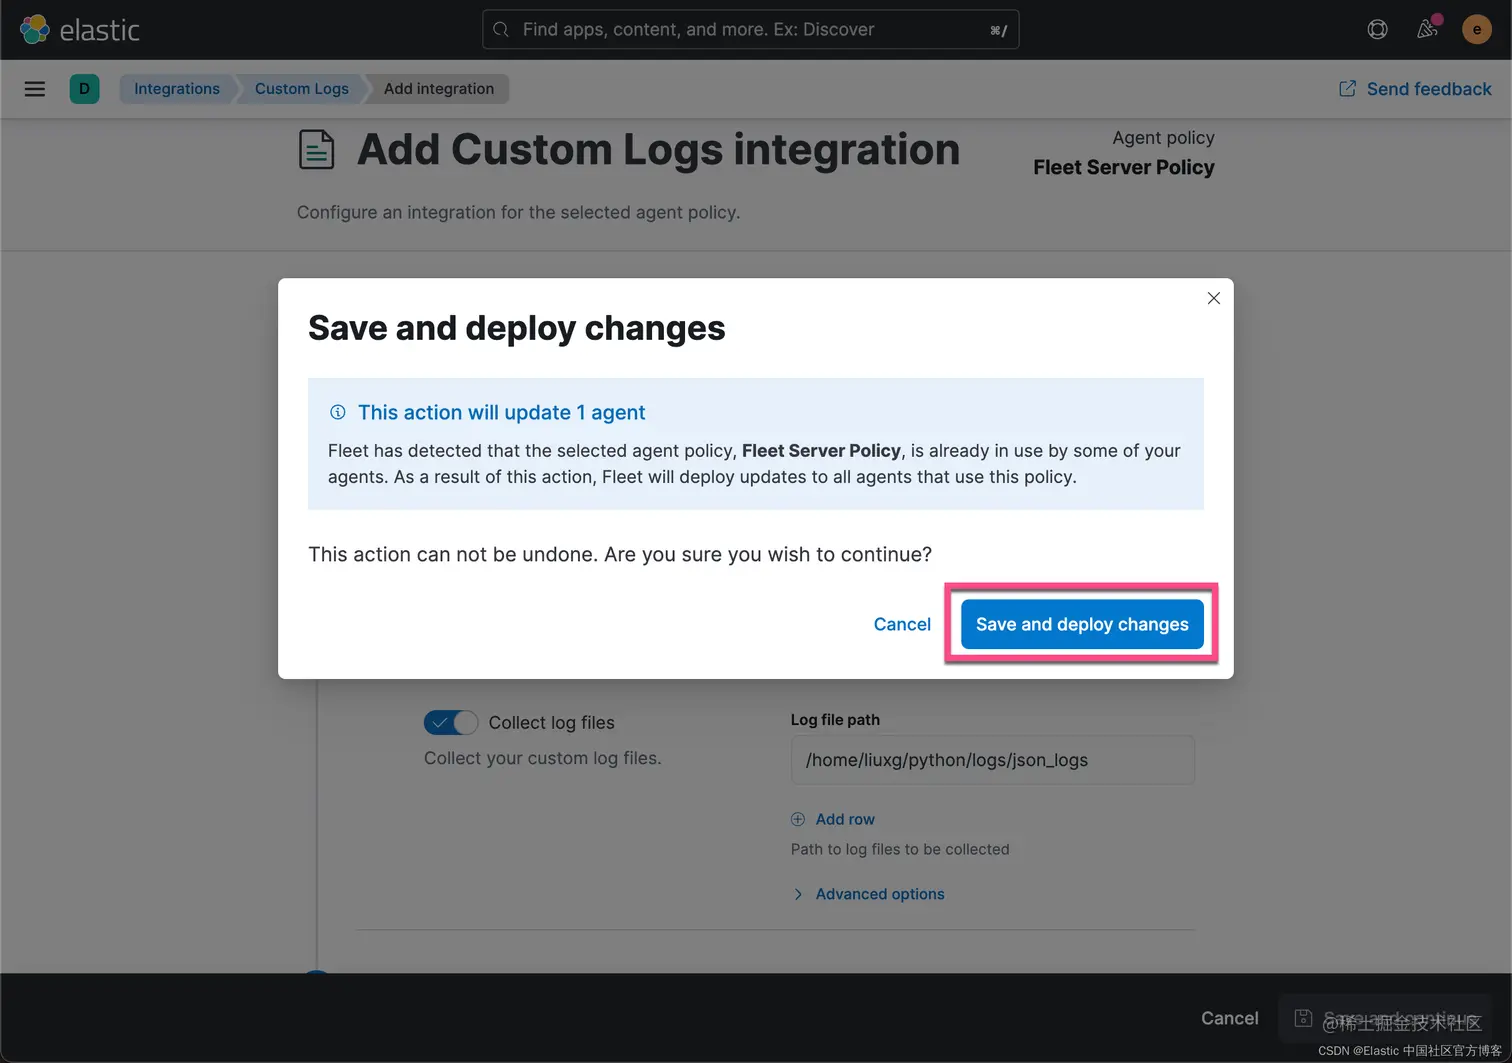This screenshot has height=1063, width=1512.
Task: Click 'Path to log files to be collected' text
Action: (x=900, y=849)
